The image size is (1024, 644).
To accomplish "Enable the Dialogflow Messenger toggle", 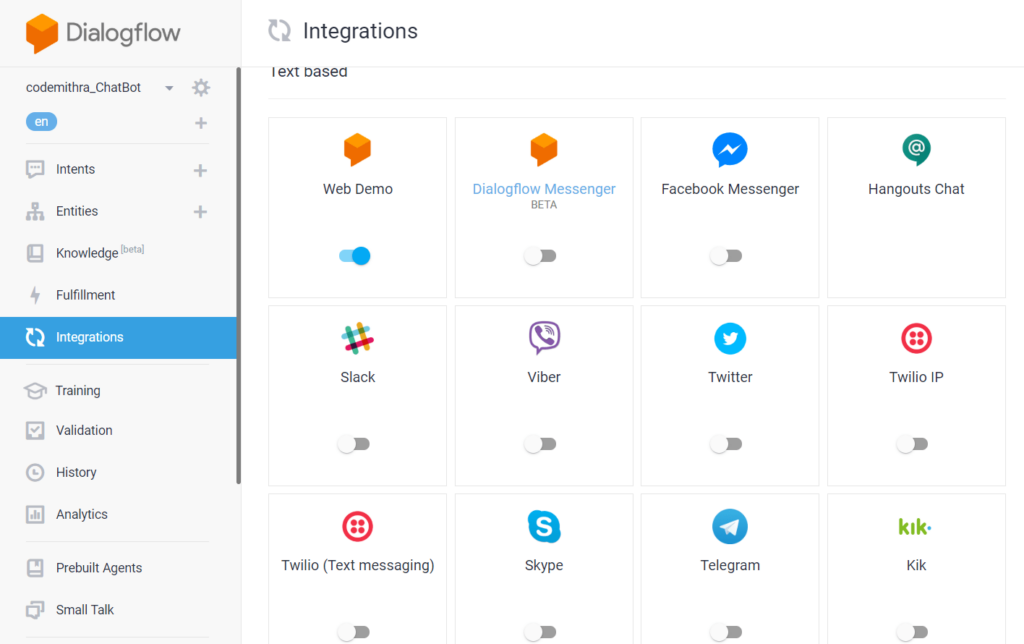I will pos(540,256).
